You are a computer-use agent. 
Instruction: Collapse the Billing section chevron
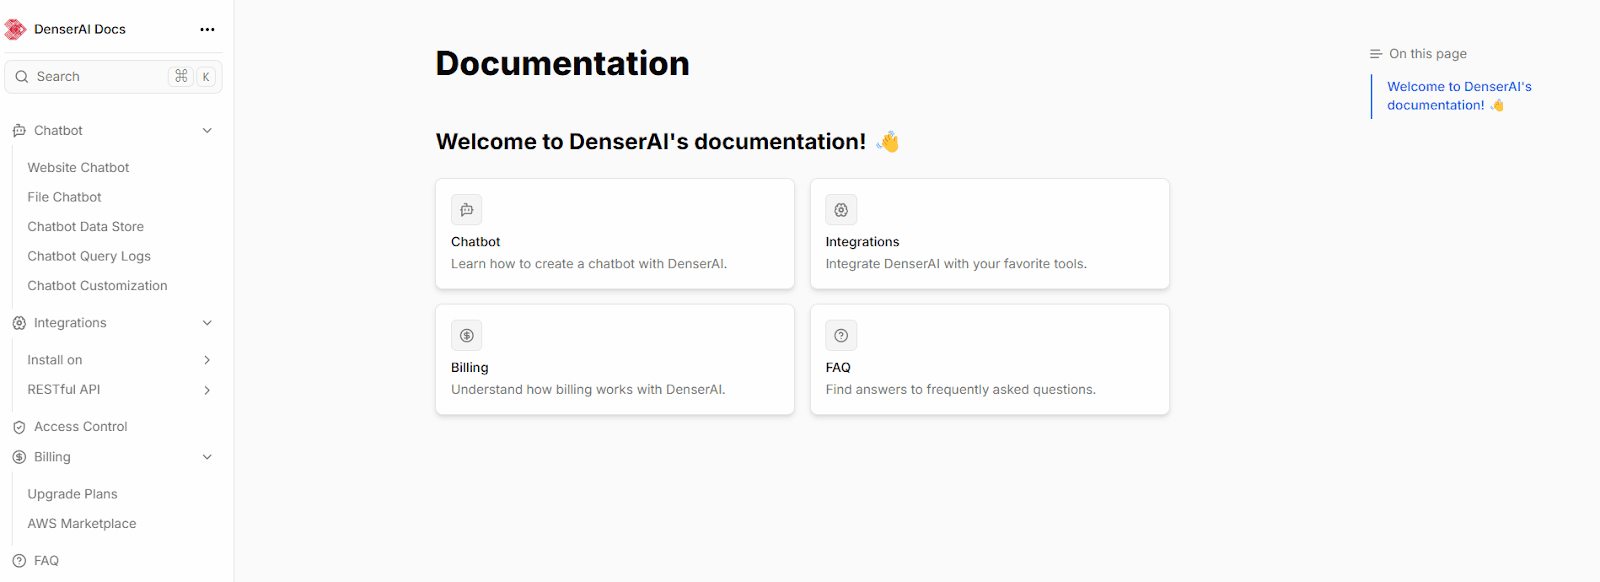[207, 457]
